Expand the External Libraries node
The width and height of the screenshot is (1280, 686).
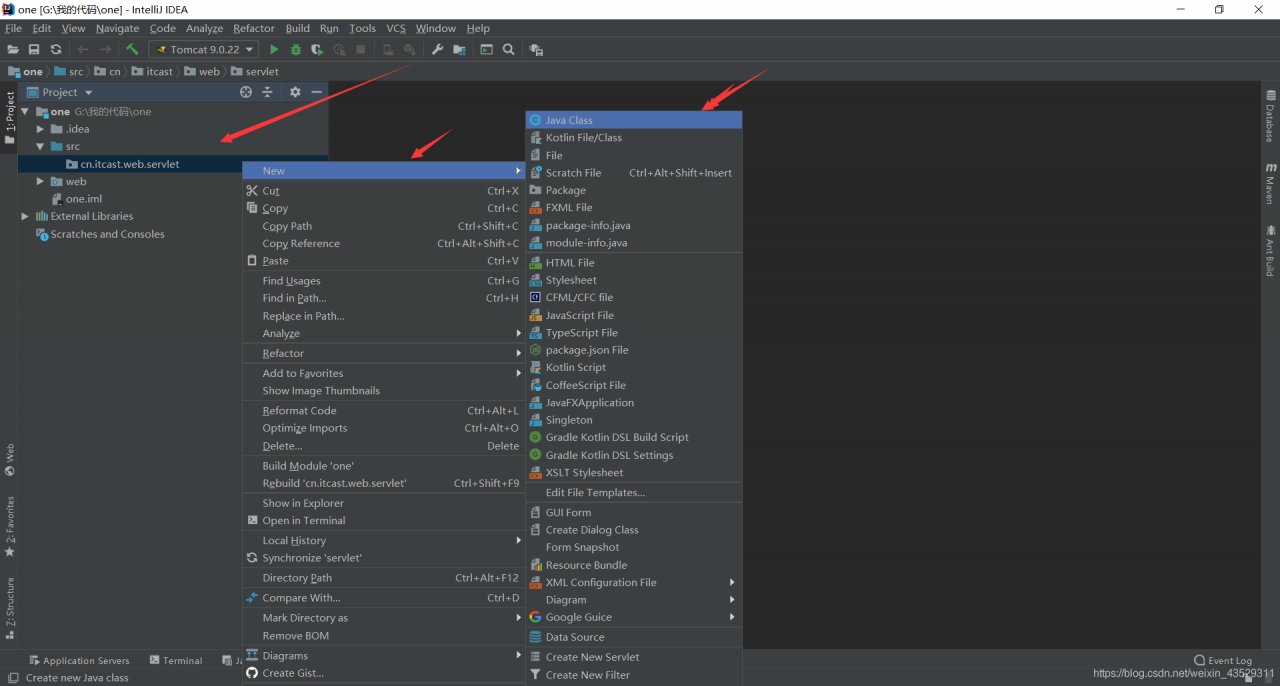[x=25, y=216]
